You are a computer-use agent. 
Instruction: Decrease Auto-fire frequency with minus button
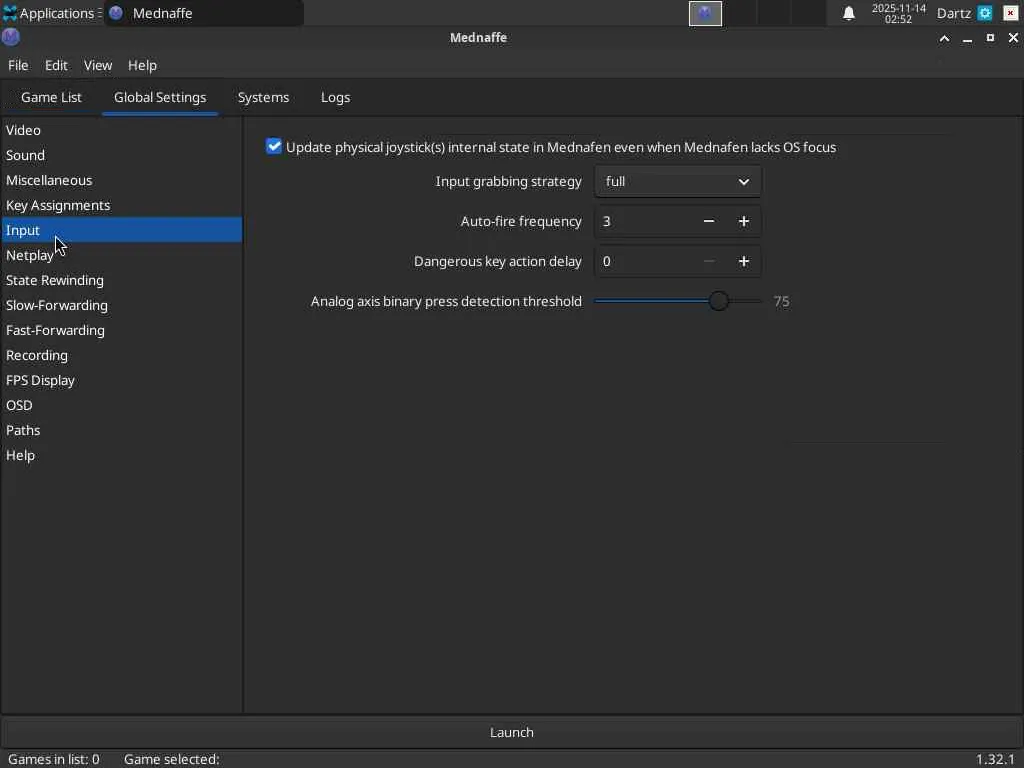pyautogui.click(x=709, y=221)
